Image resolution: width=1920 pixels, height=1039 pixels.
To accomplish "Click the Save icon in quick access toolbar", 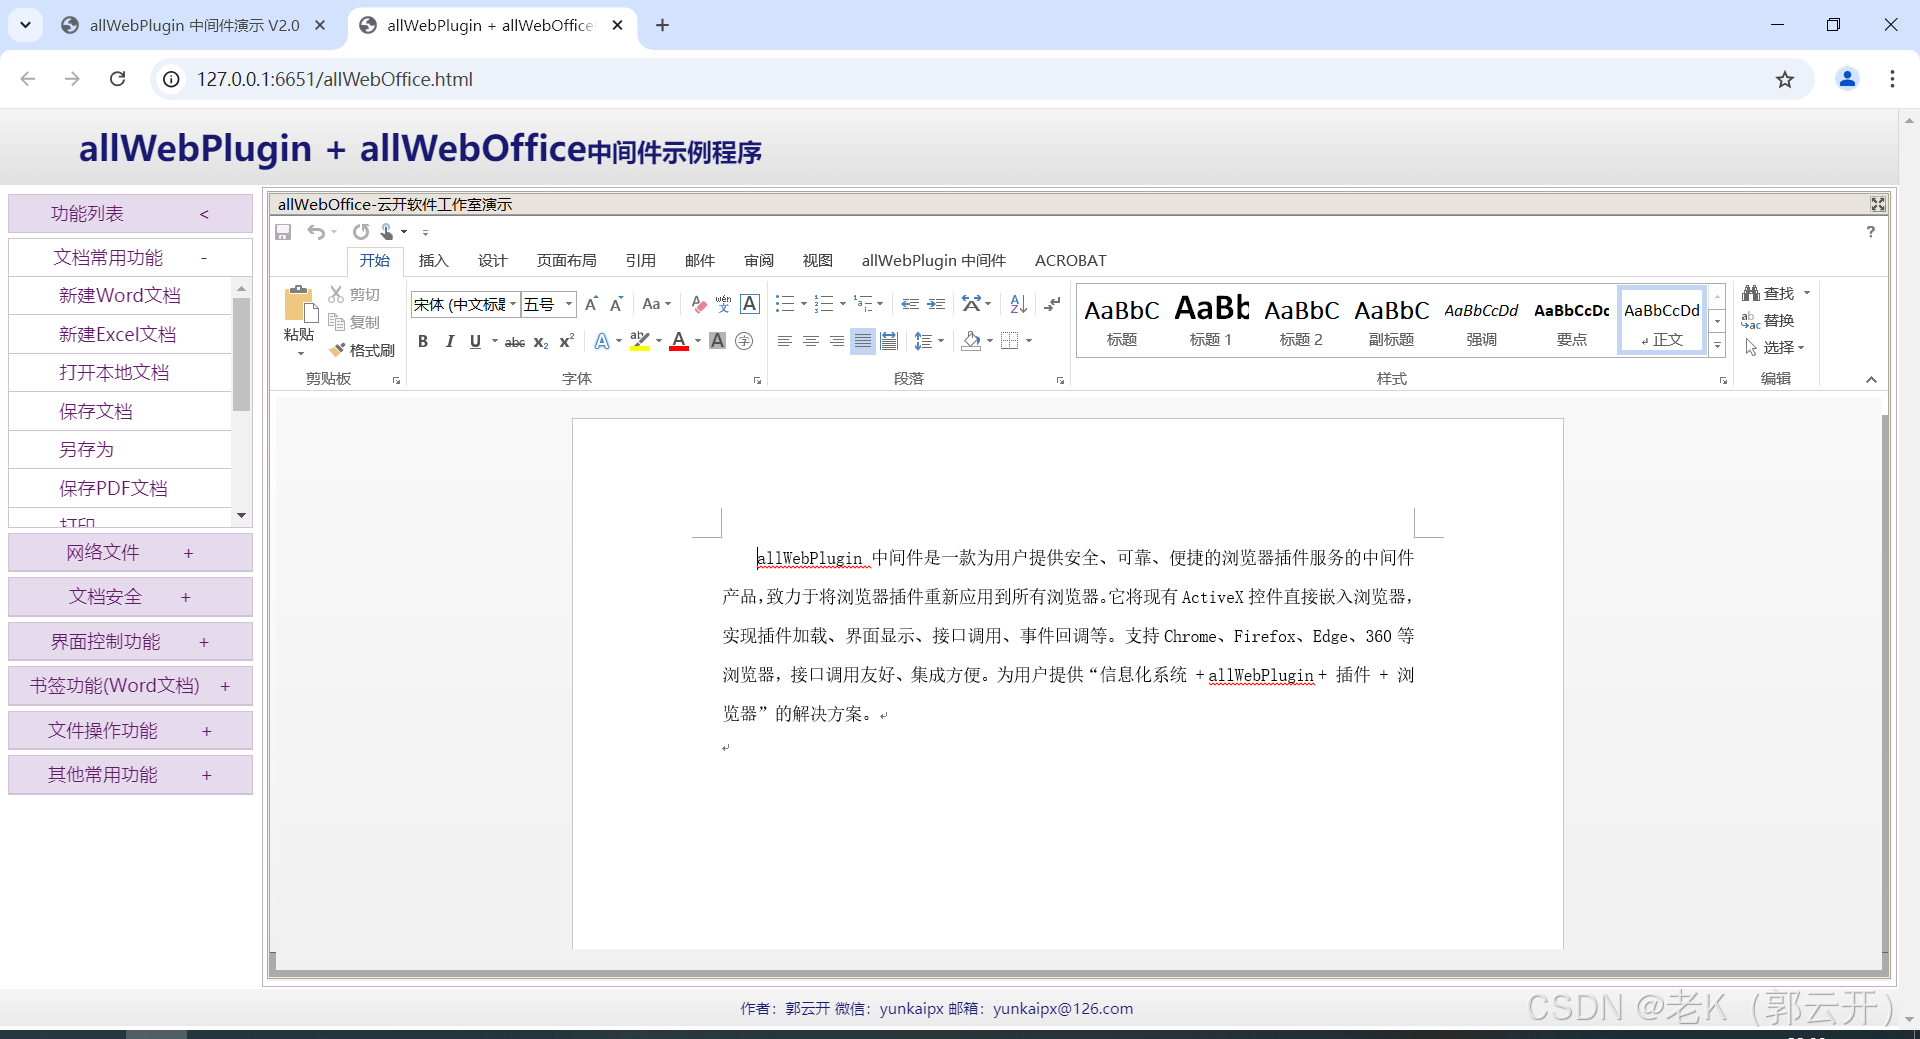I will 283,232.
